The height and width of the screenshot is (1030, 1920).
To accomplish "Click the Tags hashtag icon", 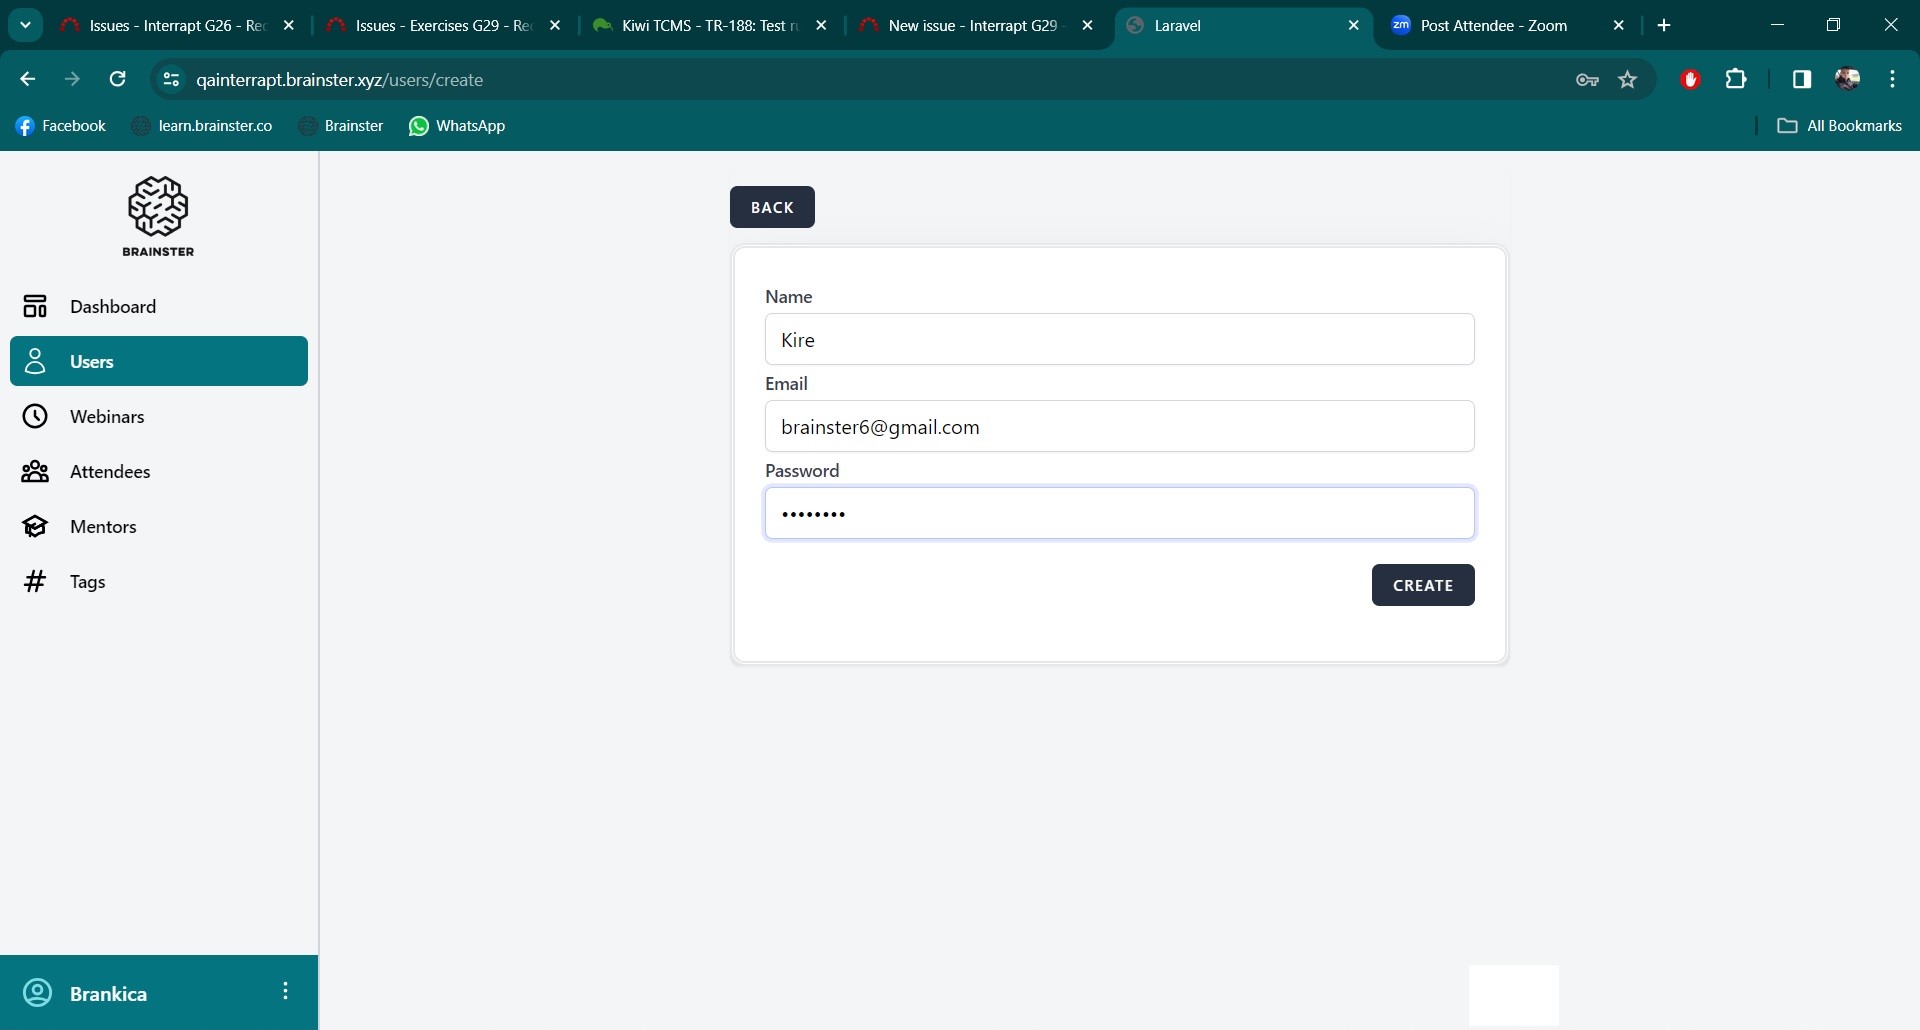I will coord(35,582).
